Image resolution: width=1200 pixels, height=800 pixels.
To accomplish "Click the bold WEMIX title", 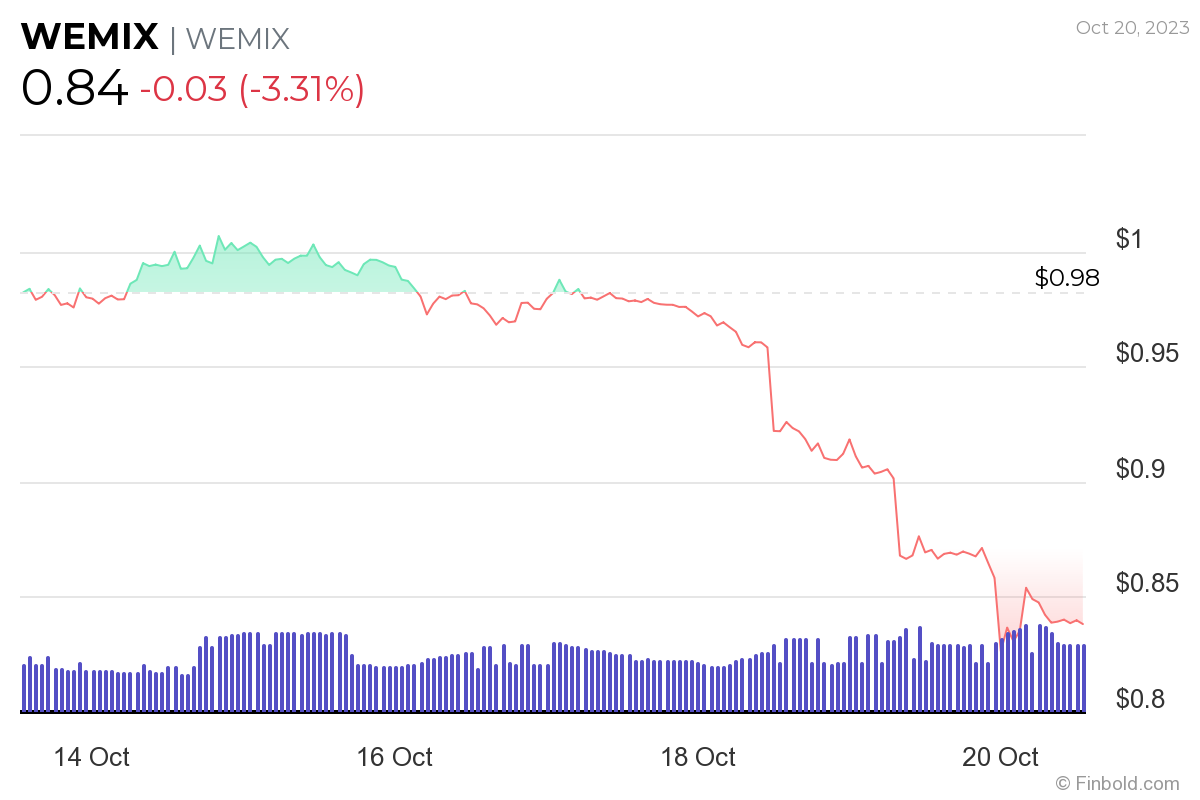I will click(x=90, y=37).
